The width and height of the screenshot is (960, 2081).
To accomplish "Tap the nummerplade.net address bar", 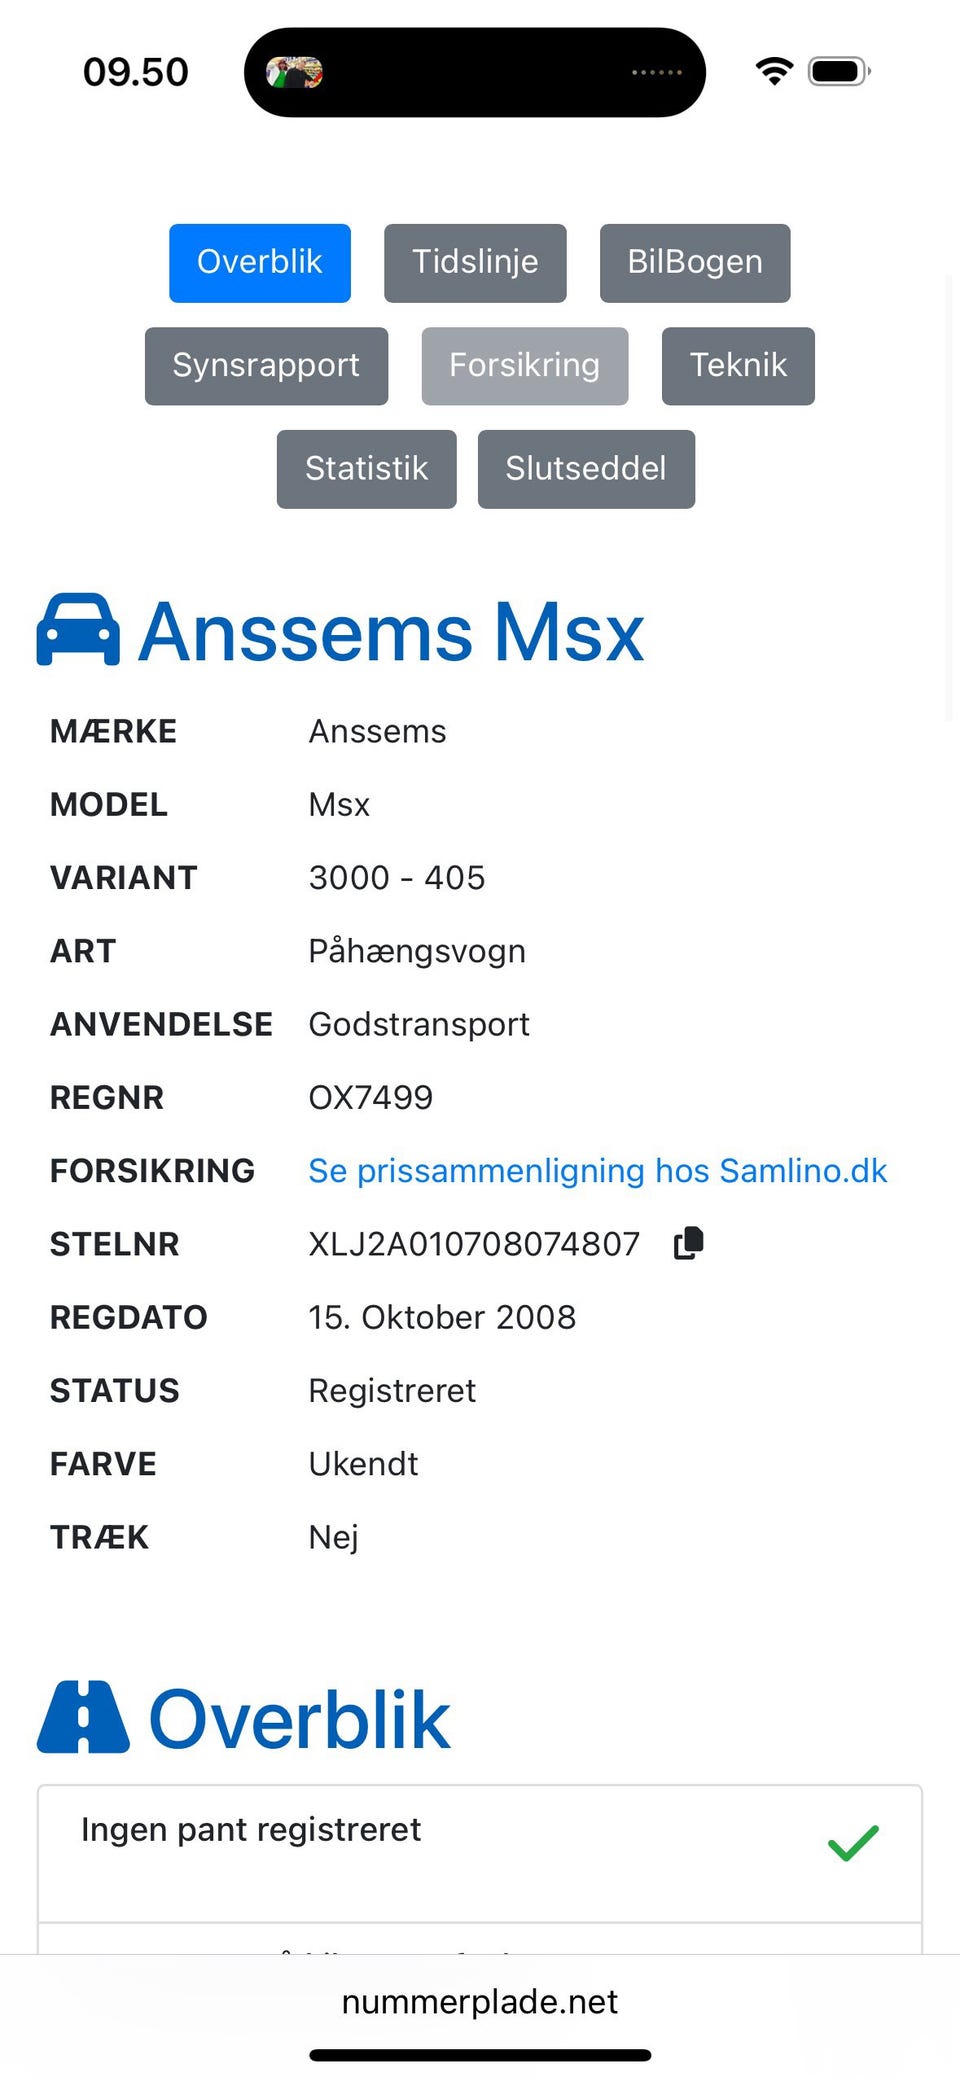I will coord(480,2001).
